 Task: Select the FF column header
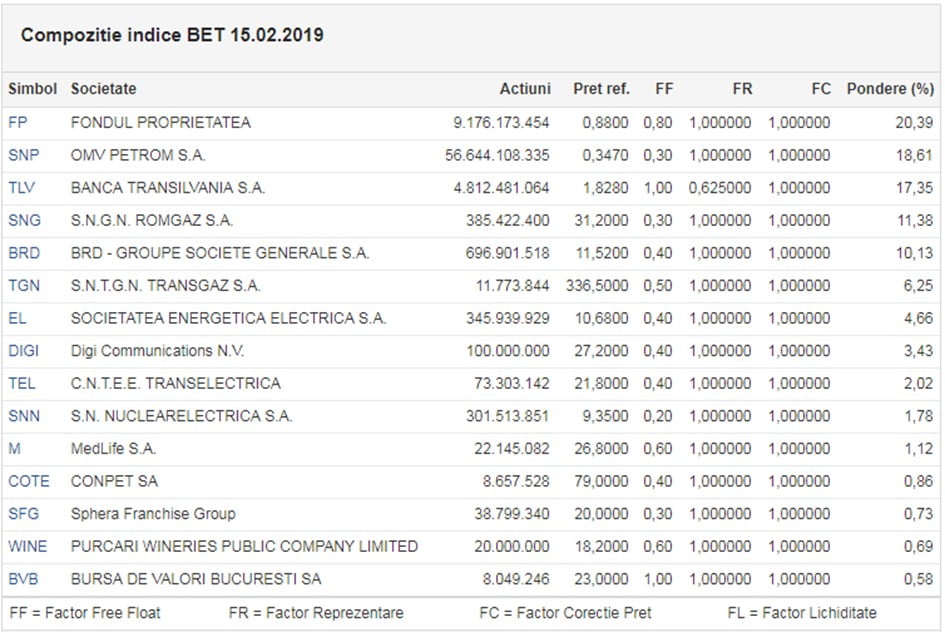coord(664,89)
